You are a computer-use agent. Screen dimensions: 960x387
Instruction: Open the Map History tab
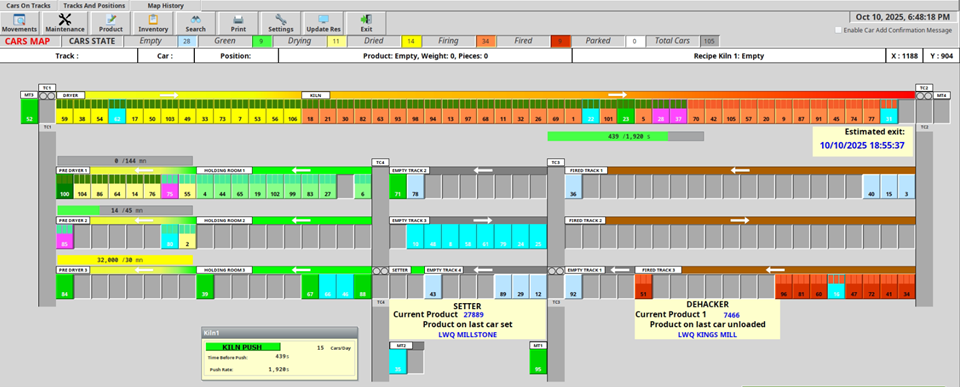pos(165,6)
